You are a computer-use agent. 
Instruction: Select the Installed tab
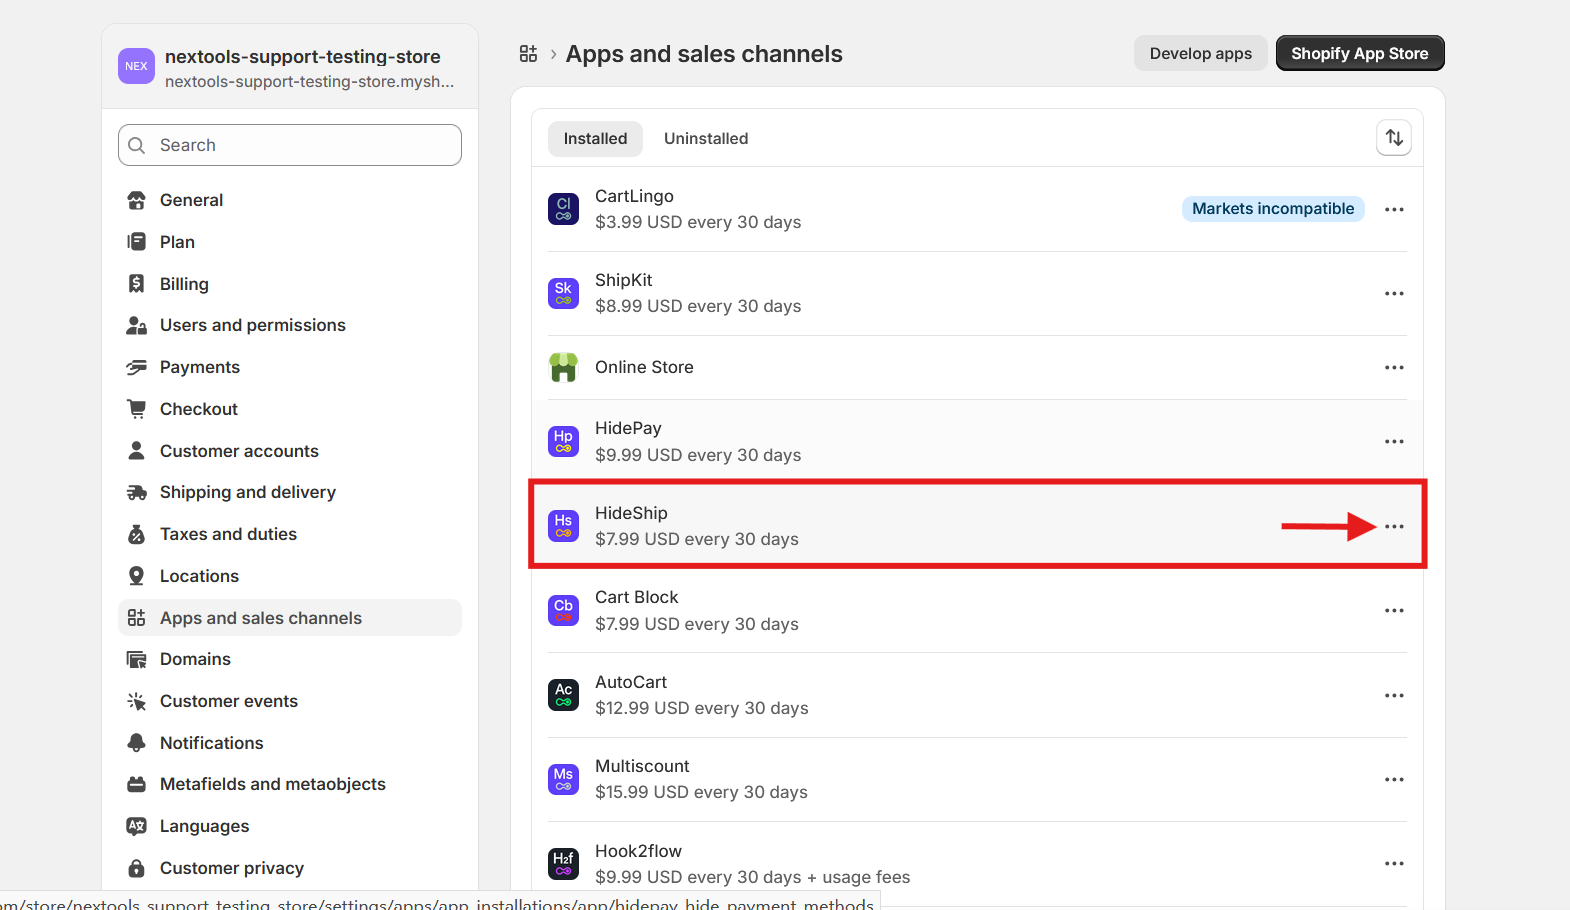[595, 139]
